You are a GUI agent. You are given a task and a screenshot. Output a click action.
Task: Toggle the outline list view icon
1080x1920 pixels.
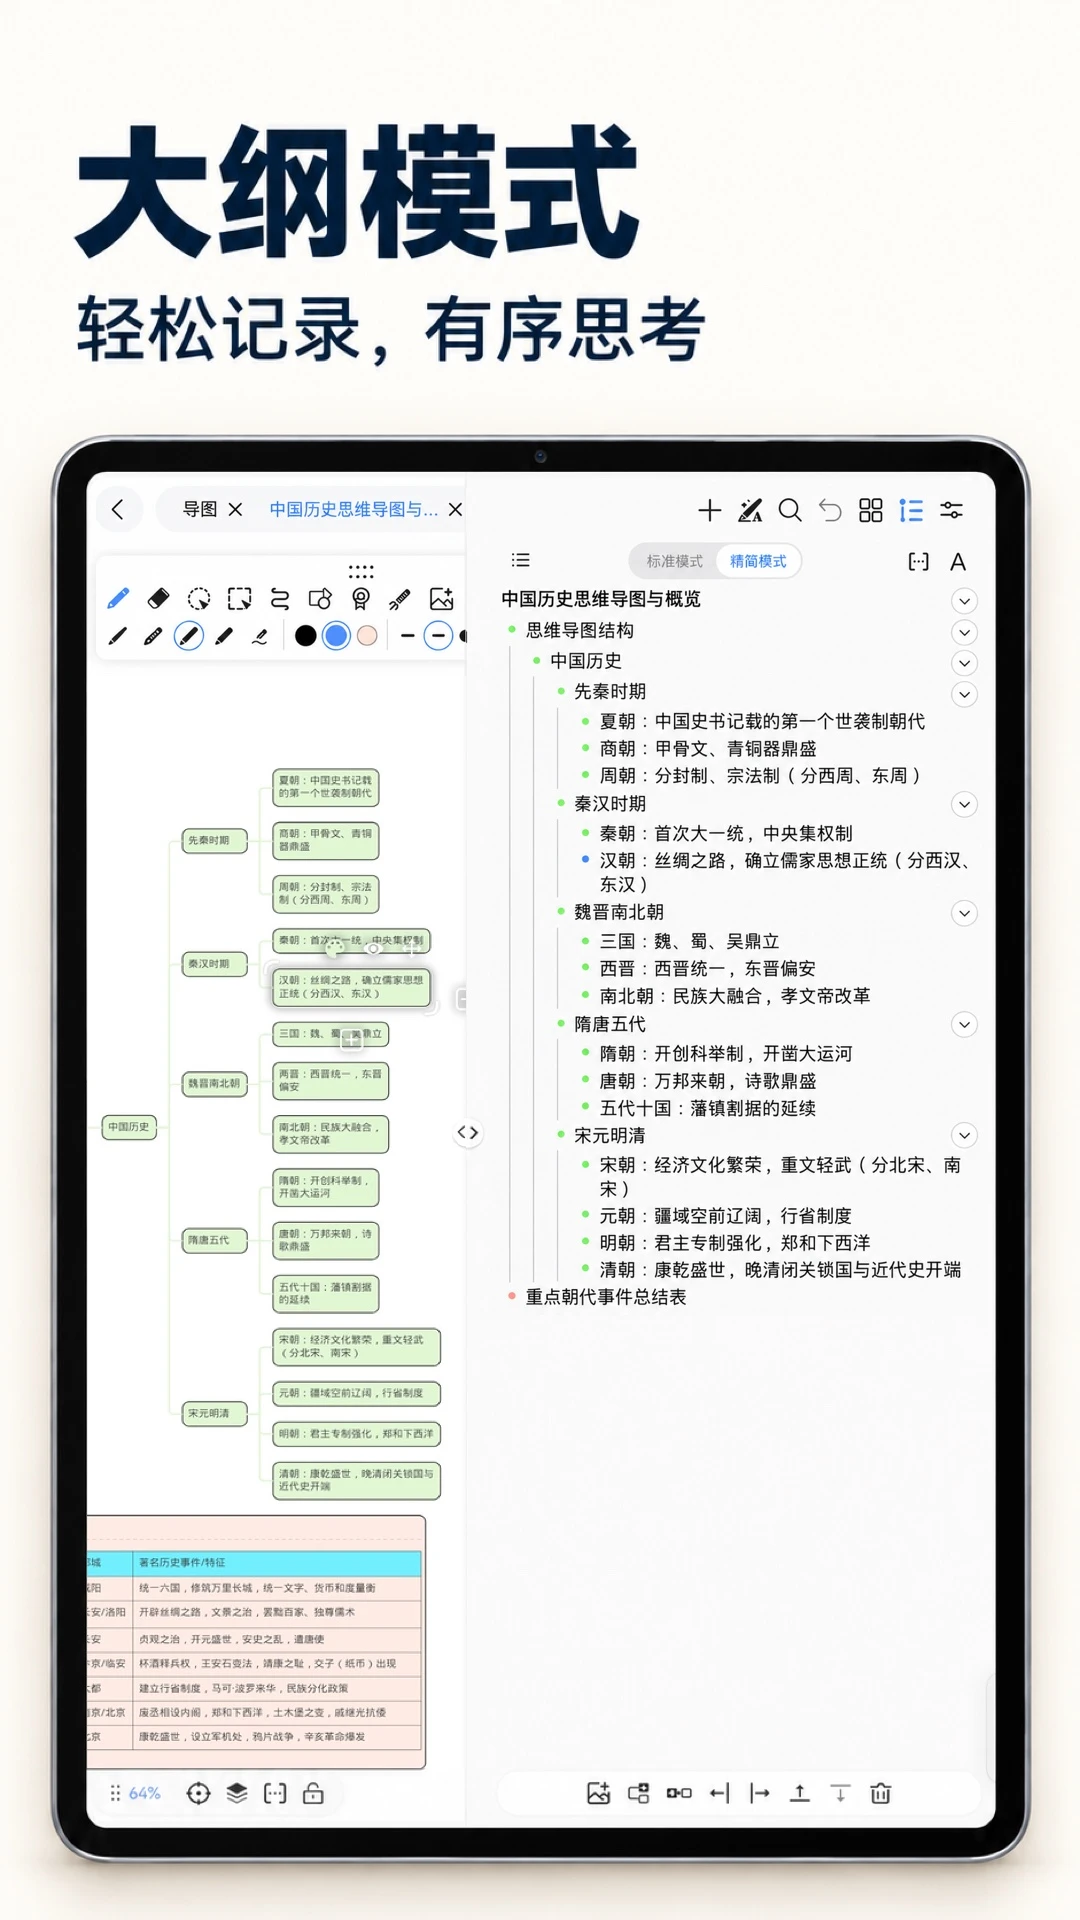[x=911, y=511]
